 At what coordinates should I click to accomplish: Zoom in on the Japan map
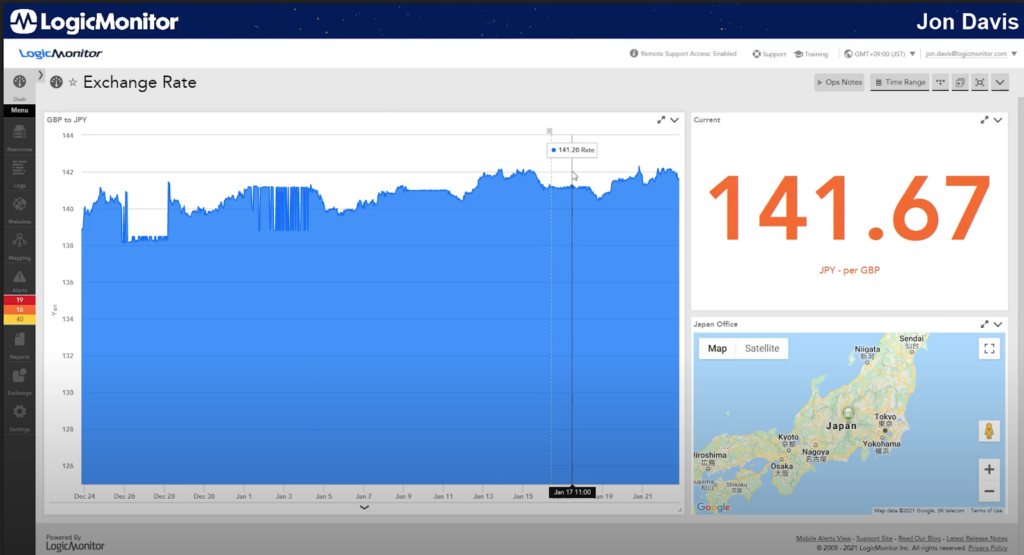point(989,469)
